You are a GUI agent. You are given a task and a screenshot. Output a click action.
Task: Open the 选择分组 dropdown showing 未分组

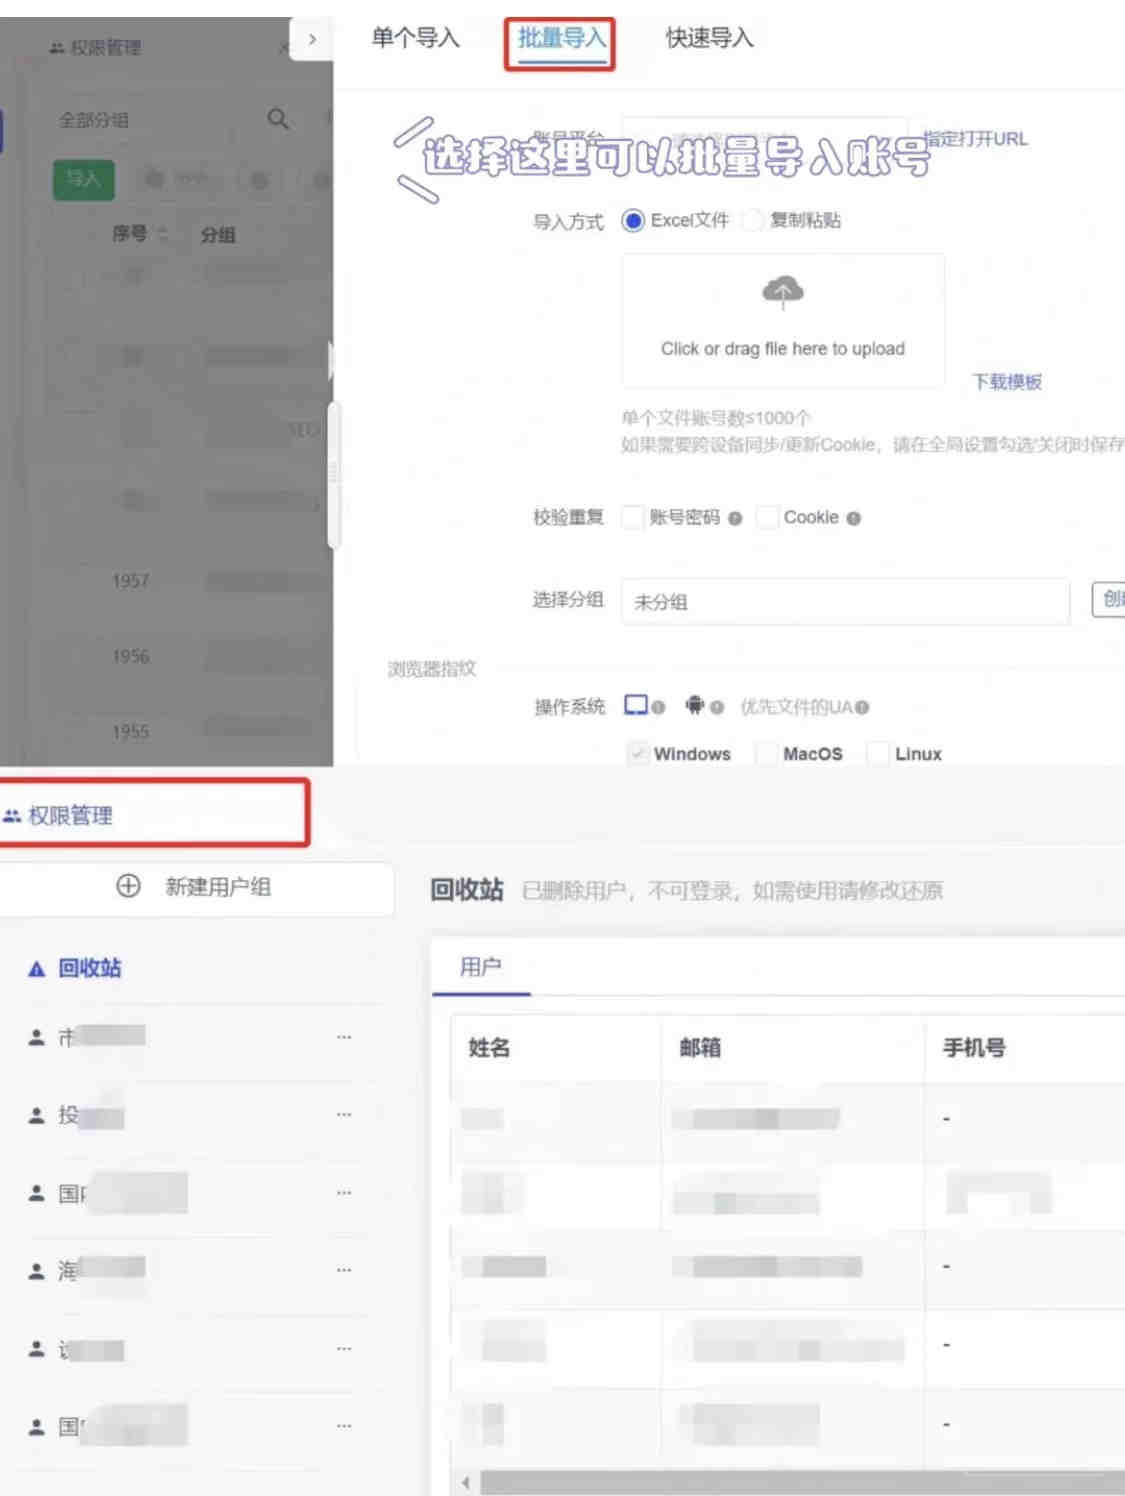pos(846,601)
